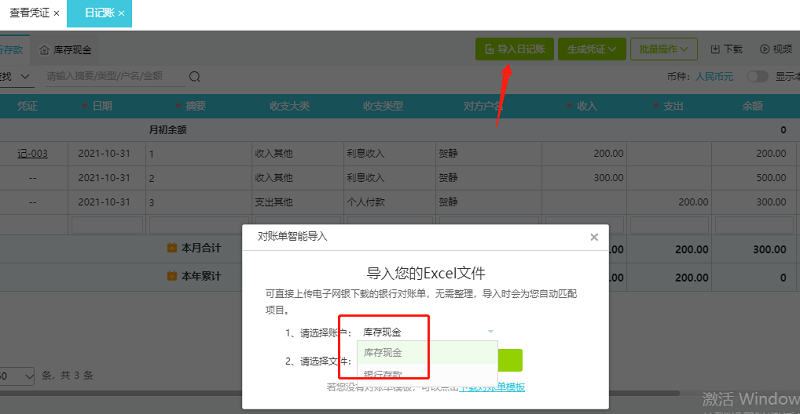Click the 余额 column header
Screen dimensions: 800x414
pyautogui.click(x=753, y=106)
